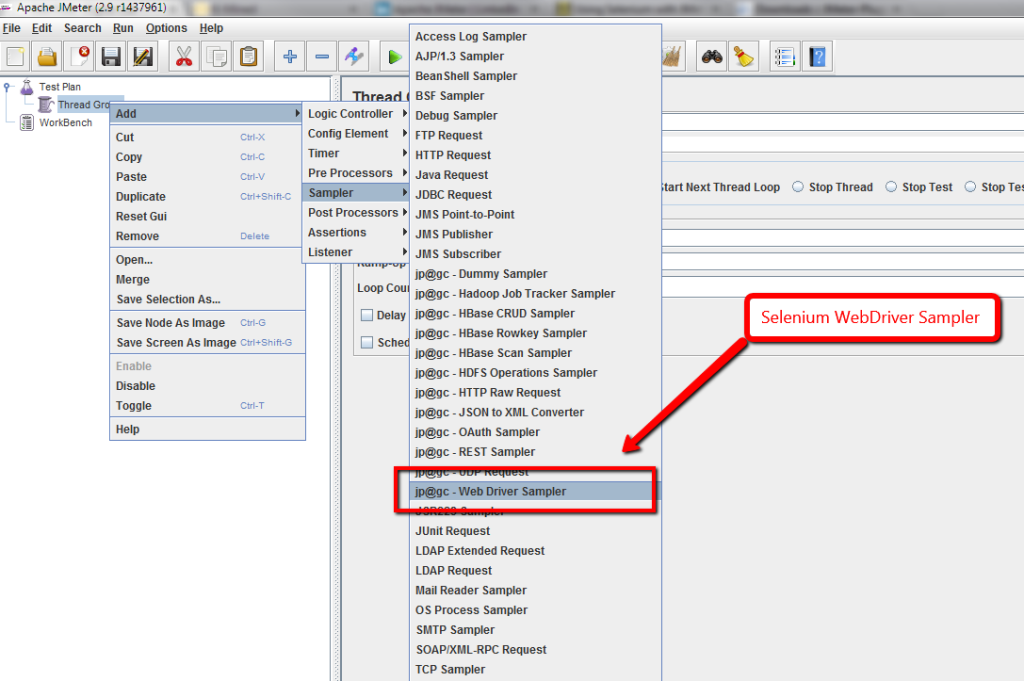Select the WorkBench tree item
The width and height of the screenshot is (1024, 681).
pyautogui.click(x=65, y=122)
